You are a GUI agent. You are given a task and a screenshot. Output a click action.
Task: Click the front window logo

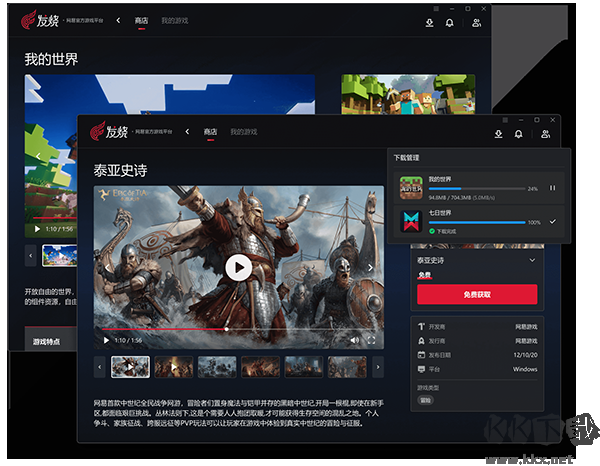(109, 131)
